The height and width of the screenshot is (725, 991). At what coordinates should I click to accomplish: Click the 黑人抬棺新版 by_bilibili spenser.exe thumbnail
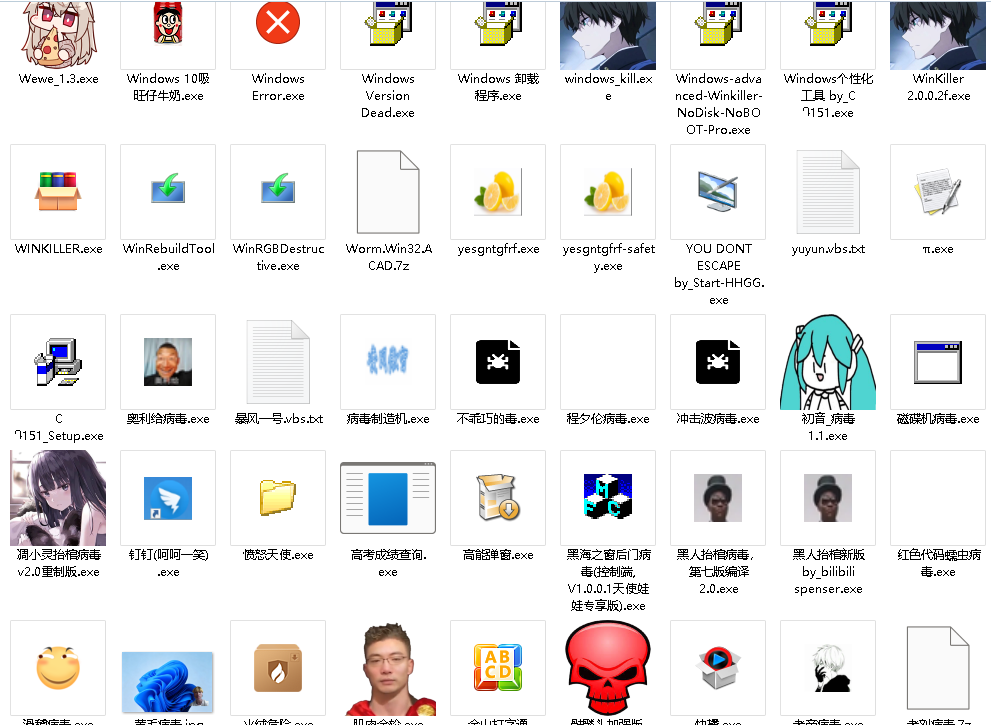(x=827, y=497)
